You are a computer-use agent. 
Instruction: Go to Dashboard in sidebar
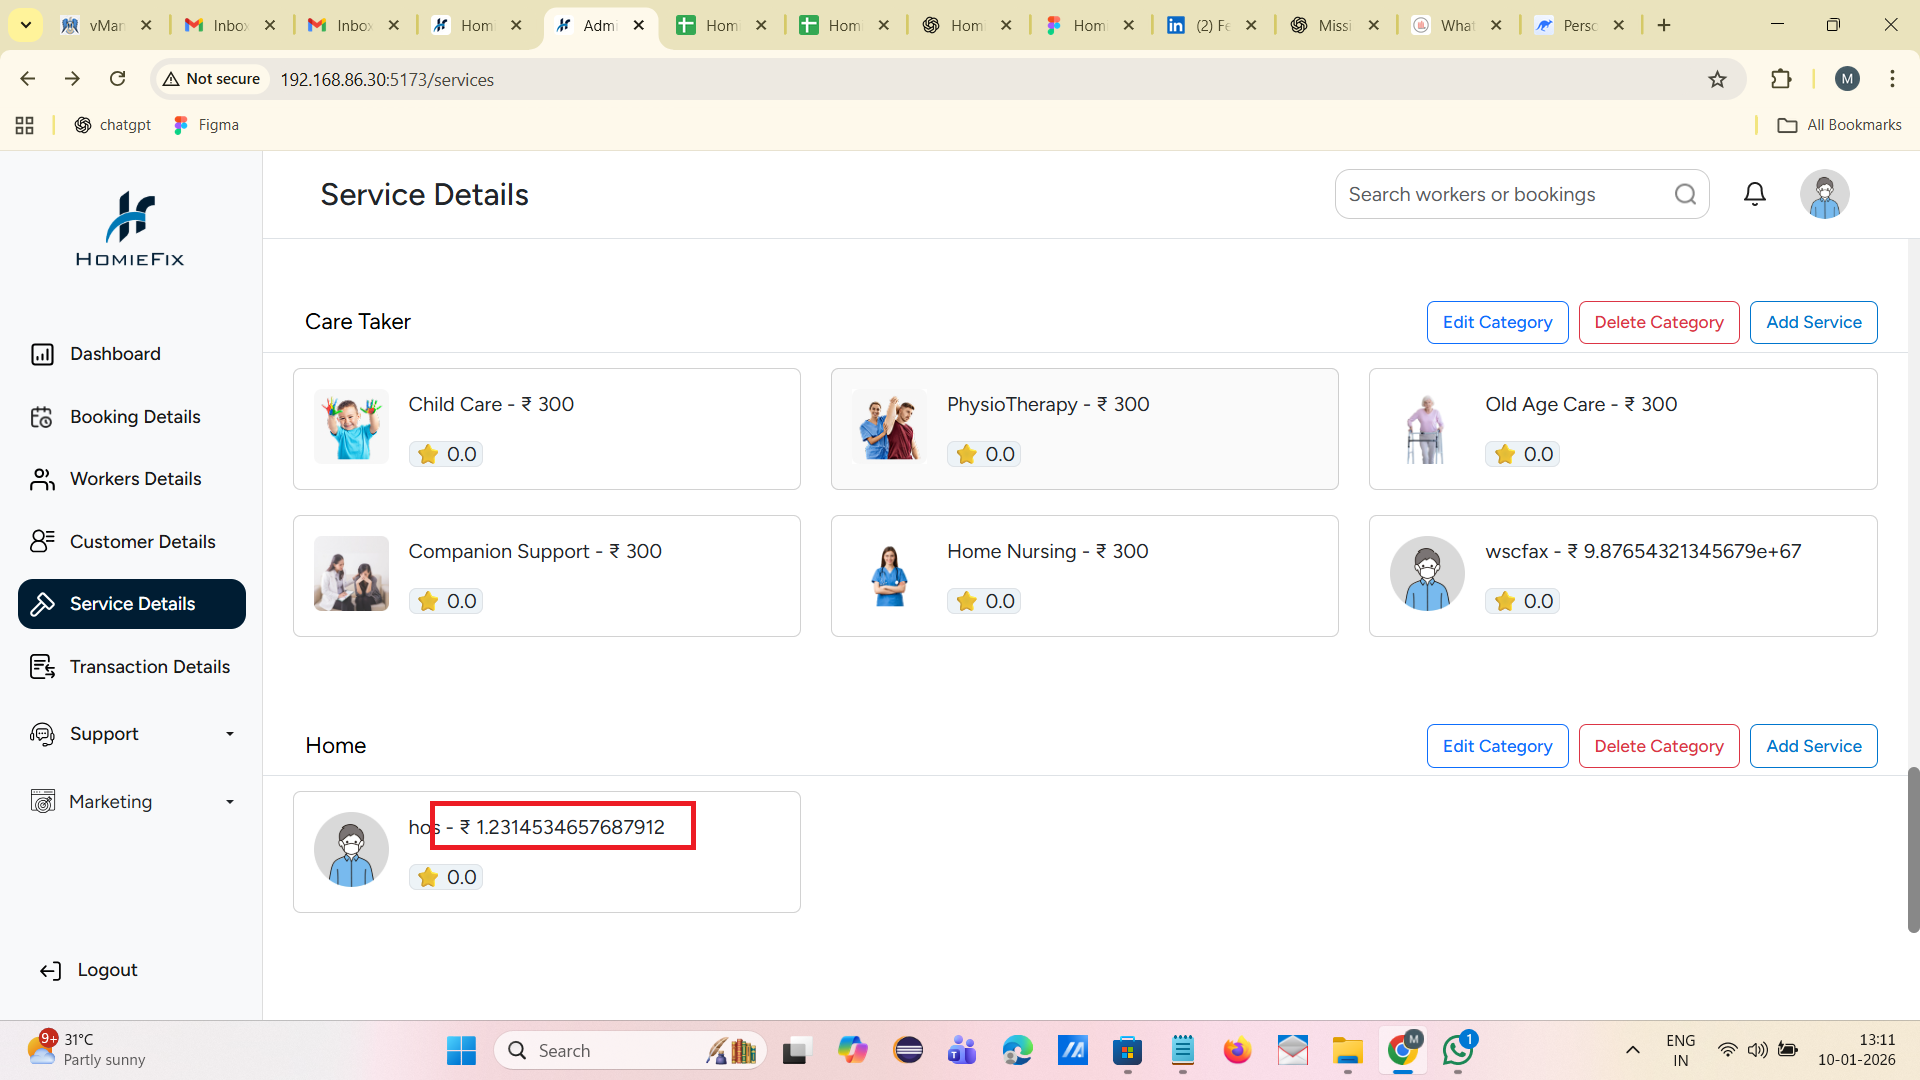click(x=115, y=354)
